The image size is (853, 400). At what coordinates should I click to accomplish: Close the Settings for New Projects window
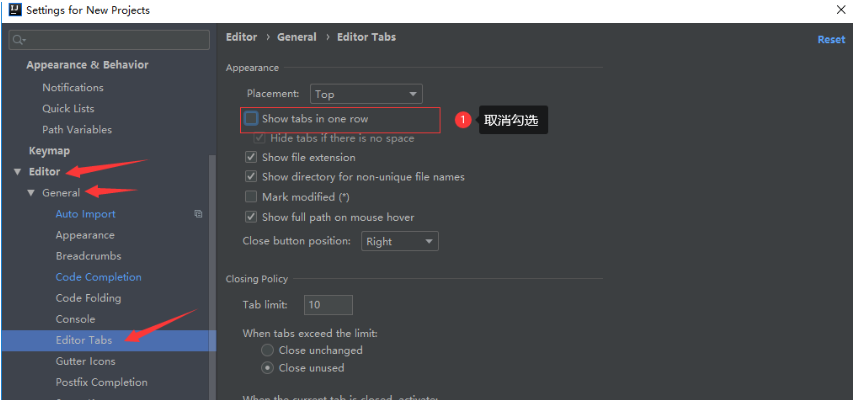click(x=841, y=10)
